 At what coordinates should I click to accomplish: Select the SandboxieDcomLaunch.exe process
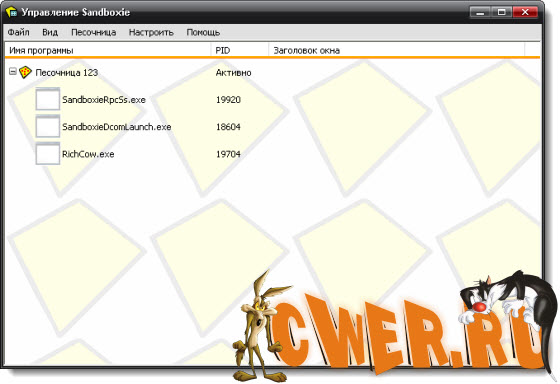pos(117,127)
